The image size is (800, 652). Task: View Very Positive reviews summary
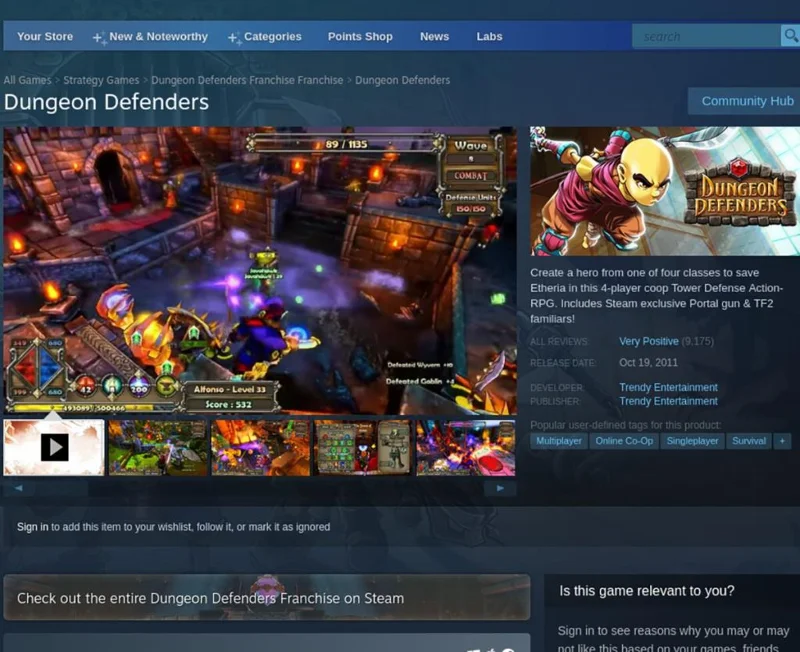648,341
